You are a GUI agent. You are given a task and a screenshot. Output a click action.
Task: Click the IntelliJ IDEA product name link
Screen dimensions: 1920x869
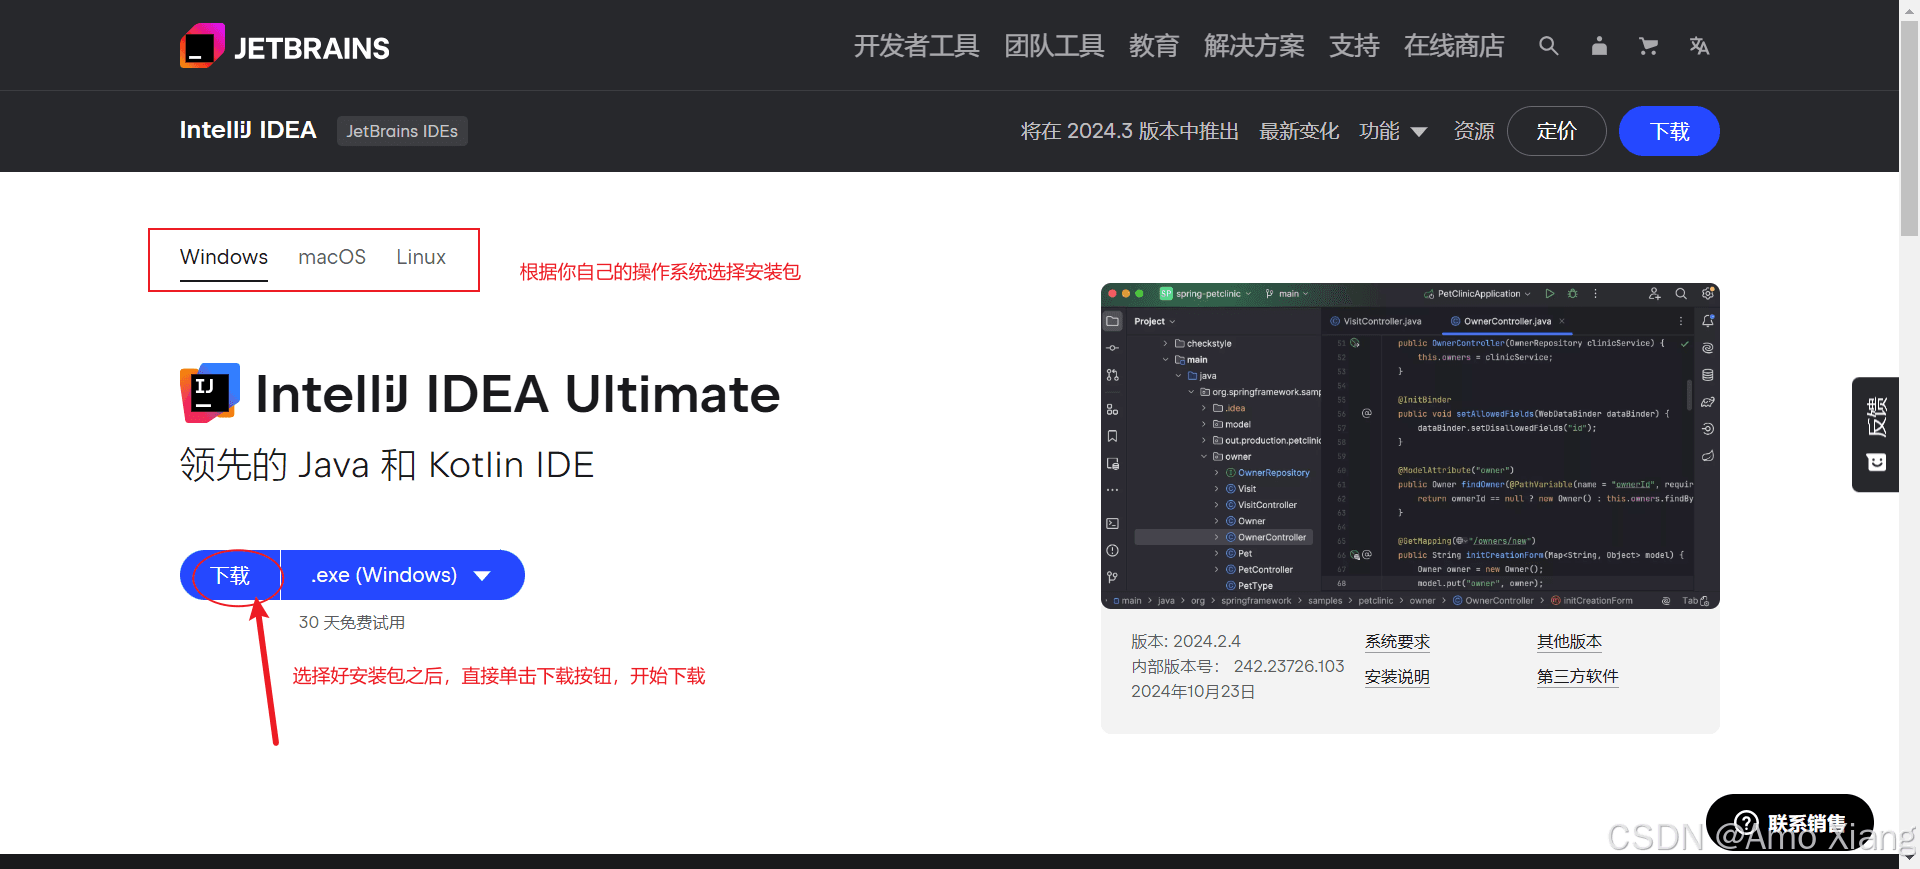[x=248, y=131]
